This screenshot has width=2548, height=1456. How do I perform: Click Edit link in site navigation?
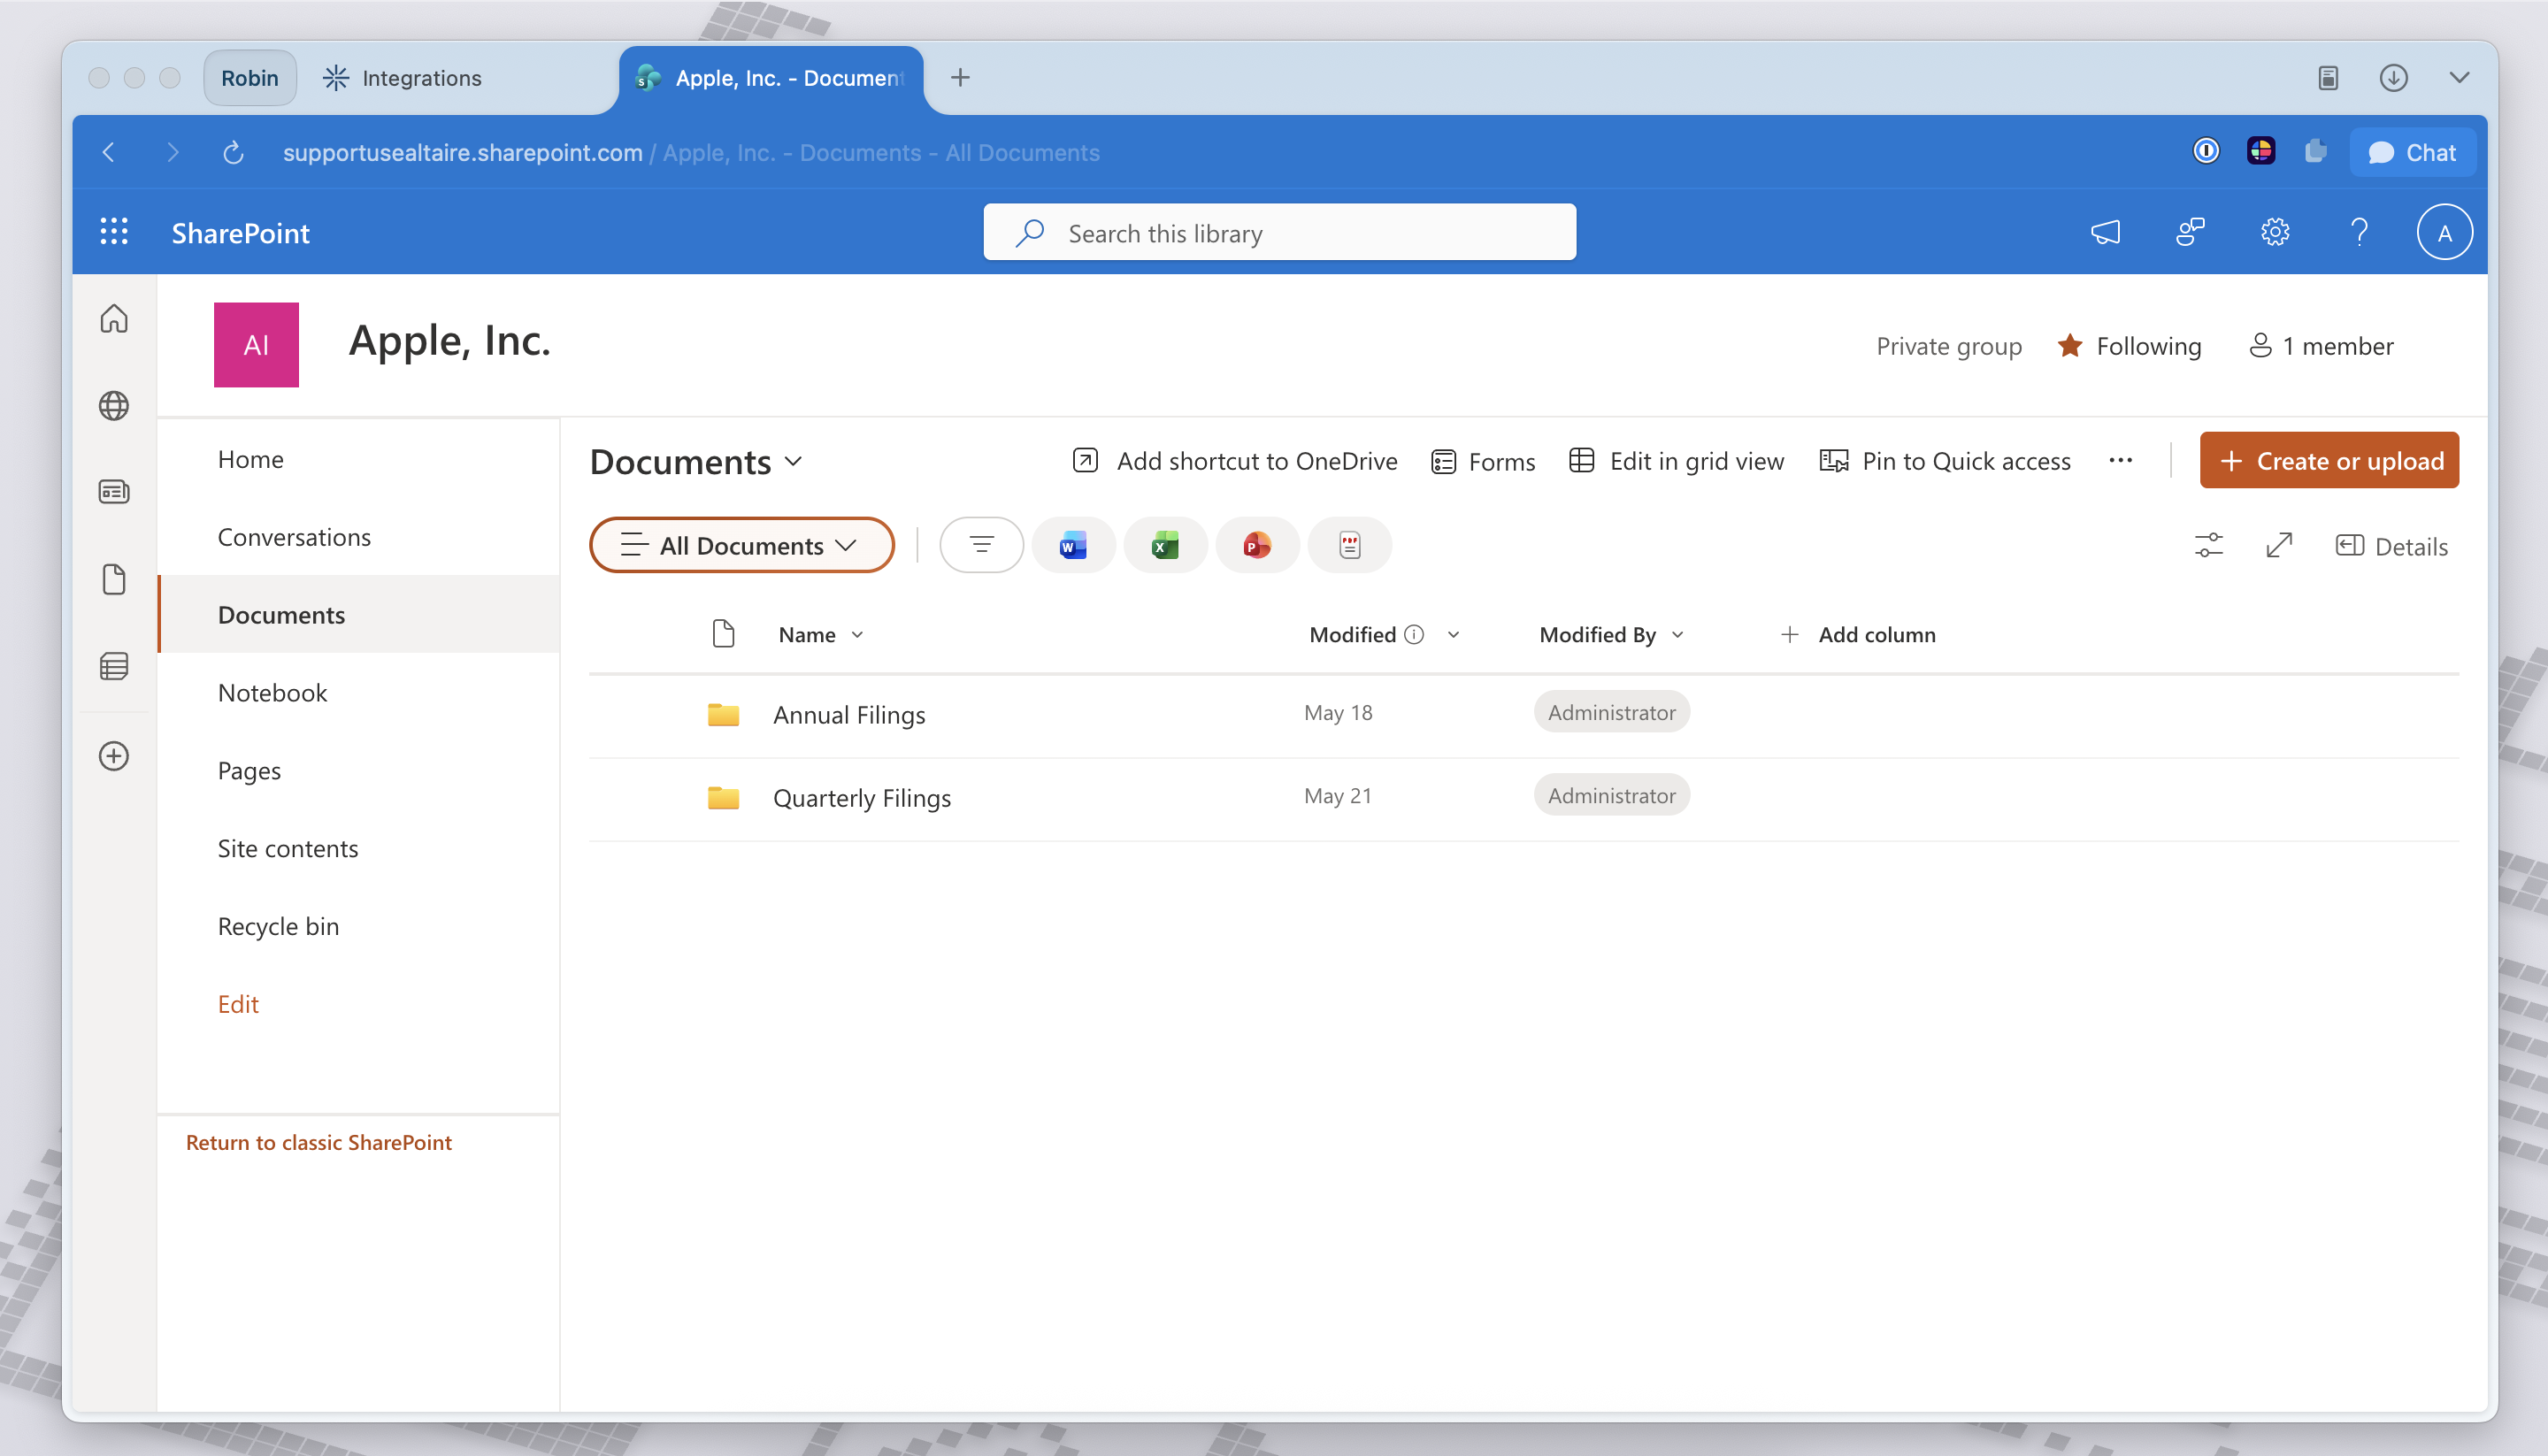pos(238,1005)
